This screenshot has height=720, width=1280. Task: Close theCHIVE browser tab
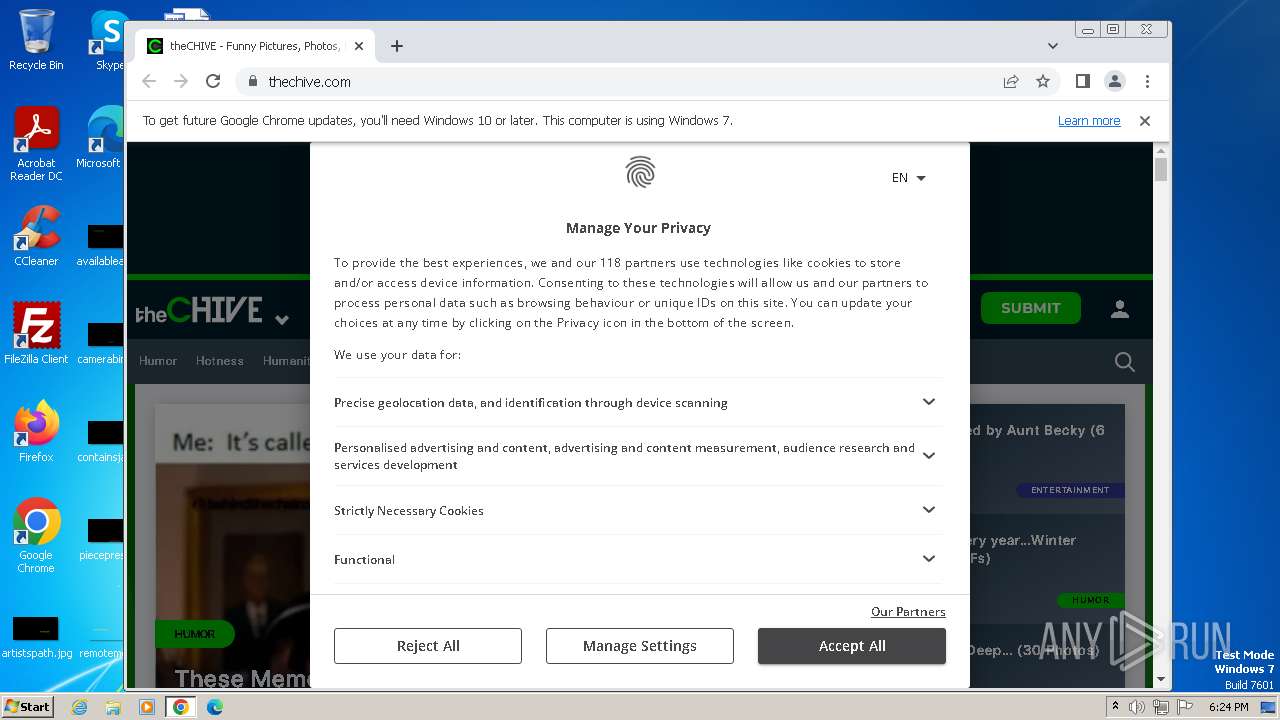359,46
